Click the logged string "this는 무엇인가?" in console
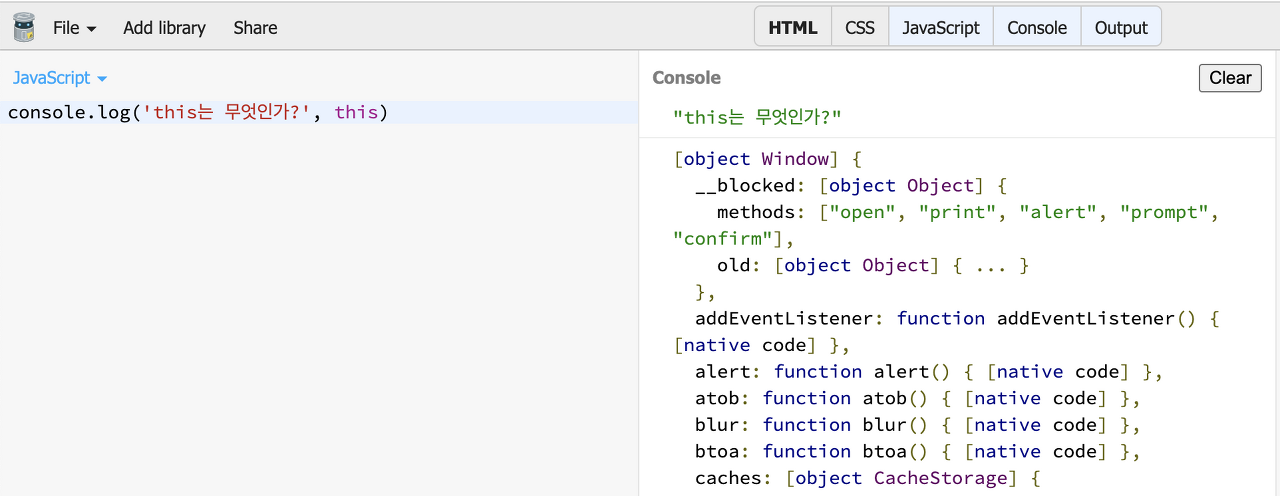The height and width of the screenshot is (496, 1280). tap(757, 118)
